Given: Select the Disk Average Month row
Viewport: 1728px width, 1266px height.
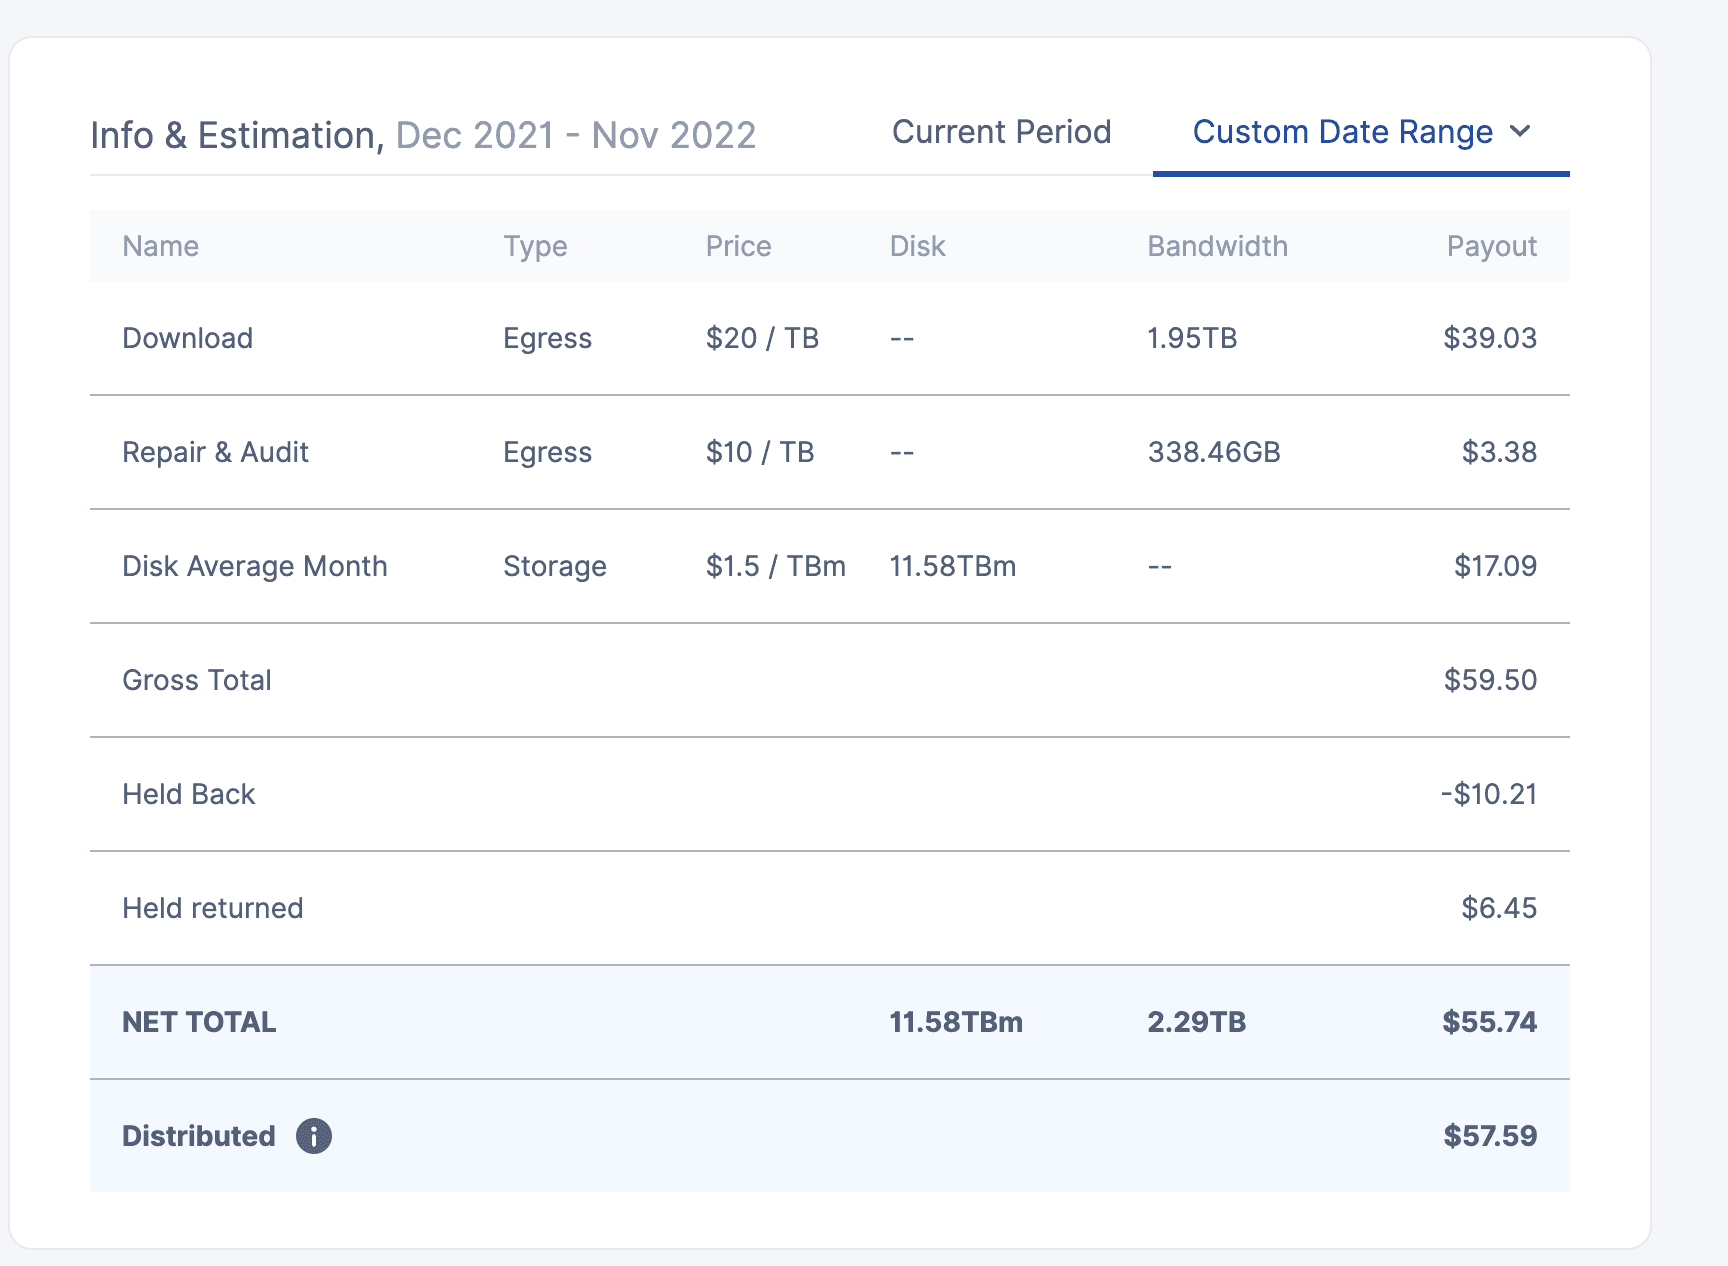Looking at the screenshot, I should [254, 566].
